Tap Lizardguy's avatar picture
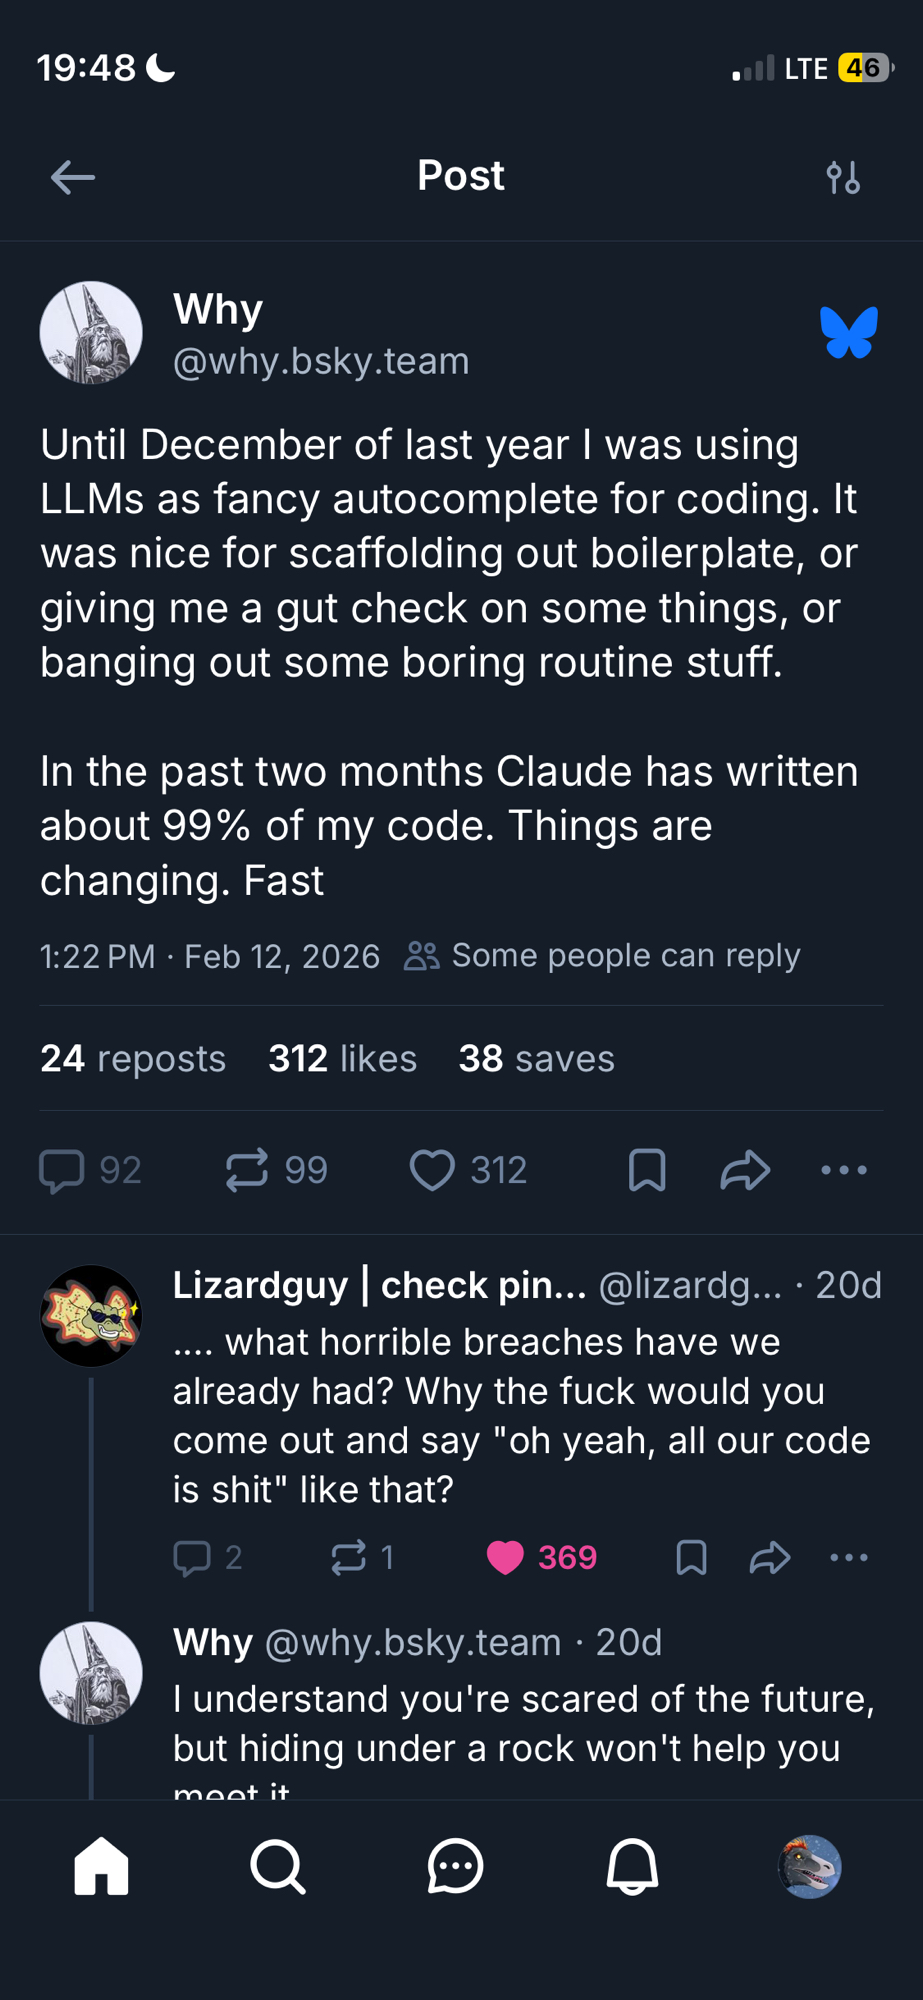Viewport: 923px width, 2000px height. (x=91, y=1316)
